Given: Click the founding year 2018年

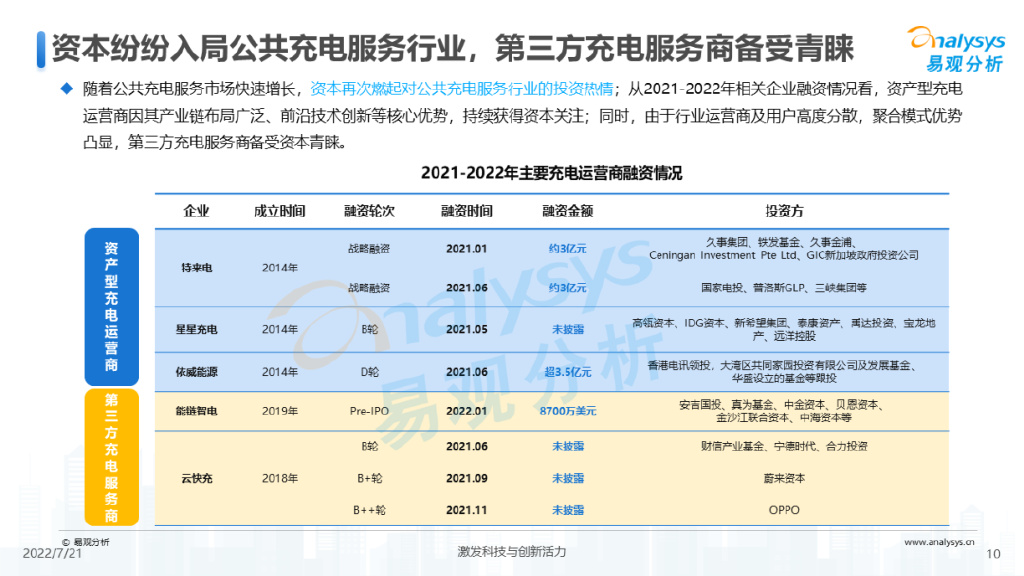Looking at the screenshot, I should click(x=280, y=478).
